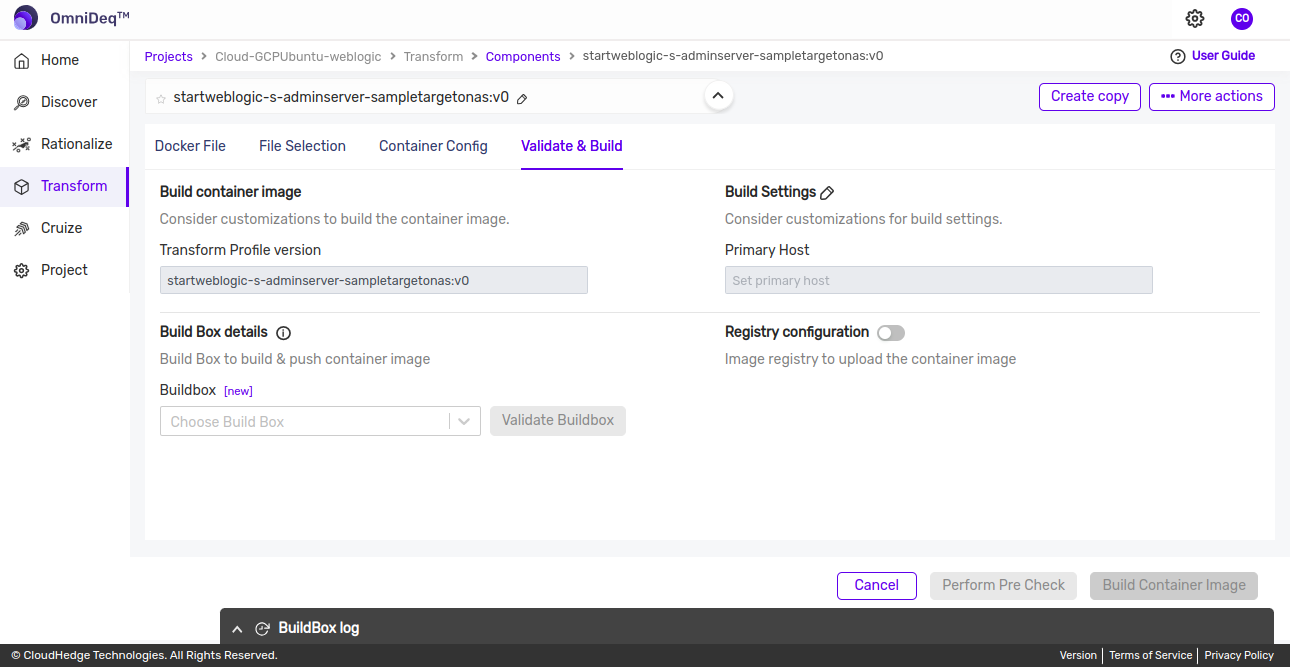
Task: Click the Create copy button
Action: pos(1089,96)
